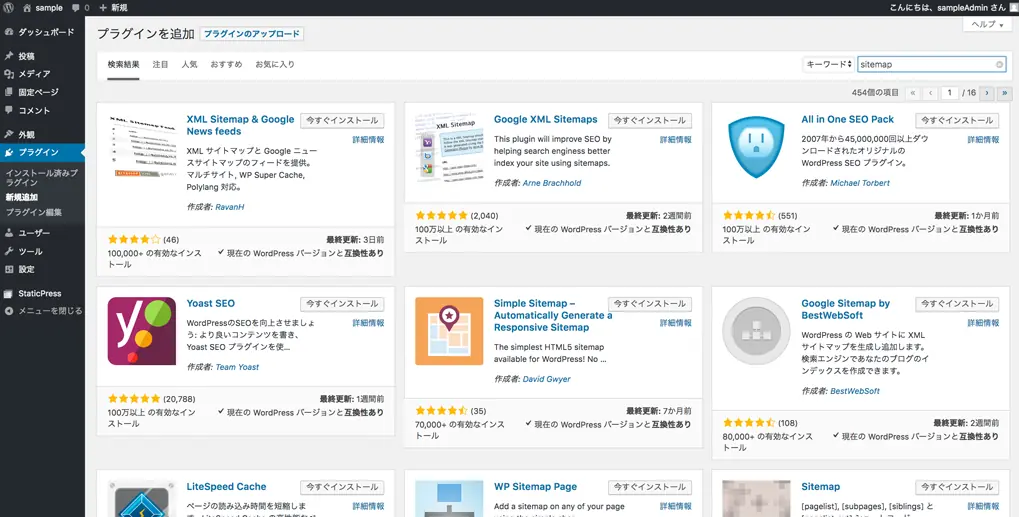Clear the sitemap search field
Image resolution: width=1019 pixels, height=517 pixels.
[1000, 64]
